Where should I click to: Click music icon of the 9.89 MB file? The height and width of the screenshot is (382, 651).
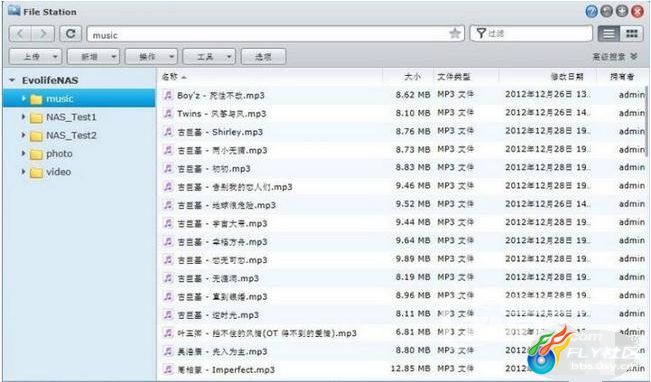tap(168, 260)
